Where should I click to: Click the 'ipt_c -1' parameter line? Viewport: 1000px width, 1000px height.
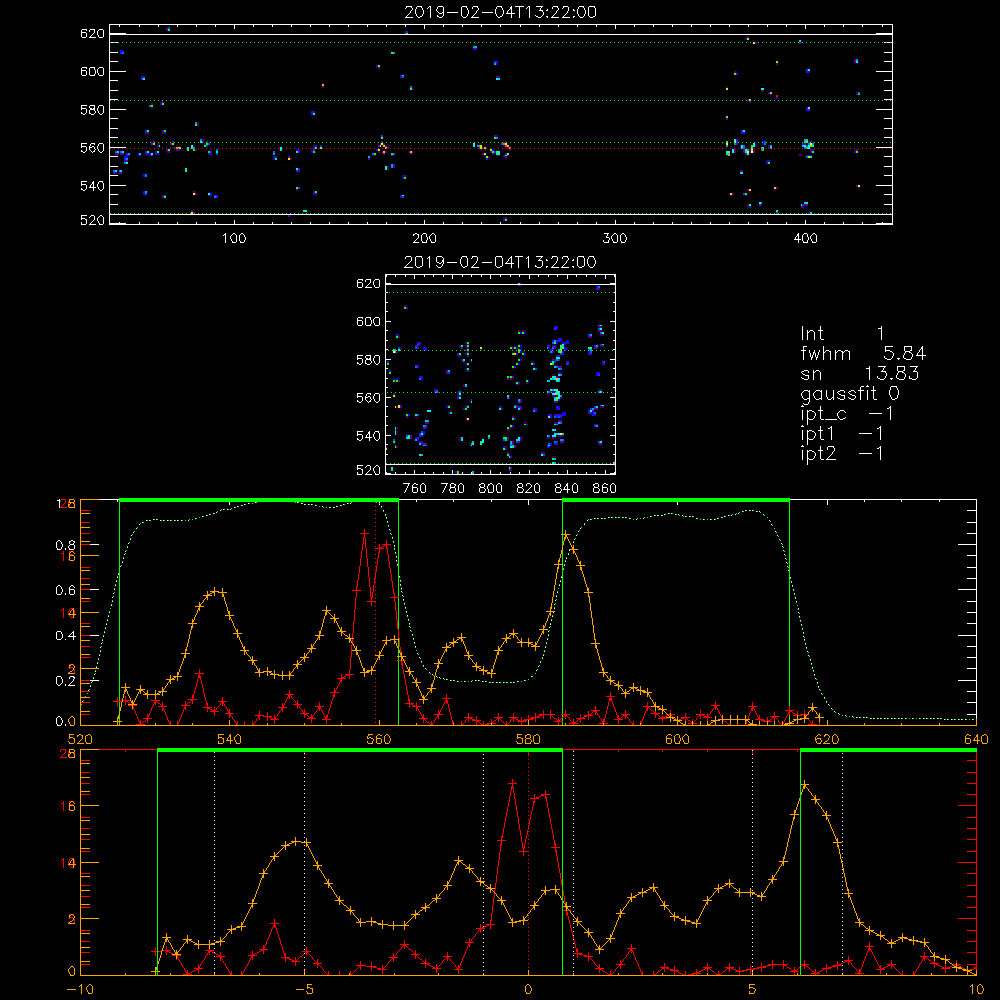[x=847, y=414]
